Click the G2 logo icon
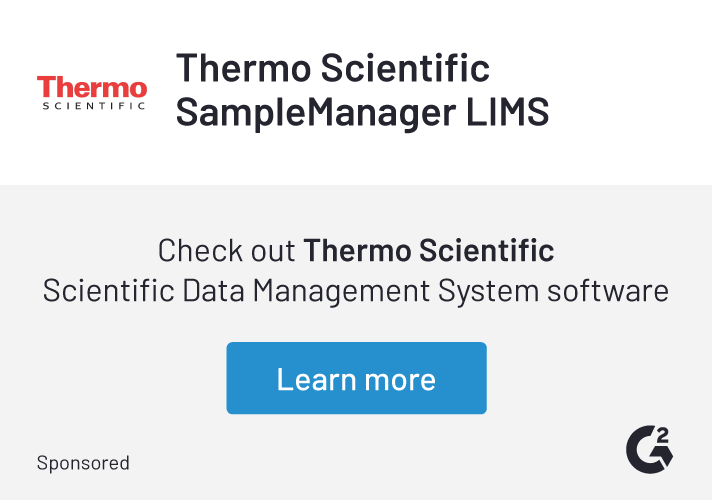Viewport: 712px width, 500px height. click(x=649, y=447)
